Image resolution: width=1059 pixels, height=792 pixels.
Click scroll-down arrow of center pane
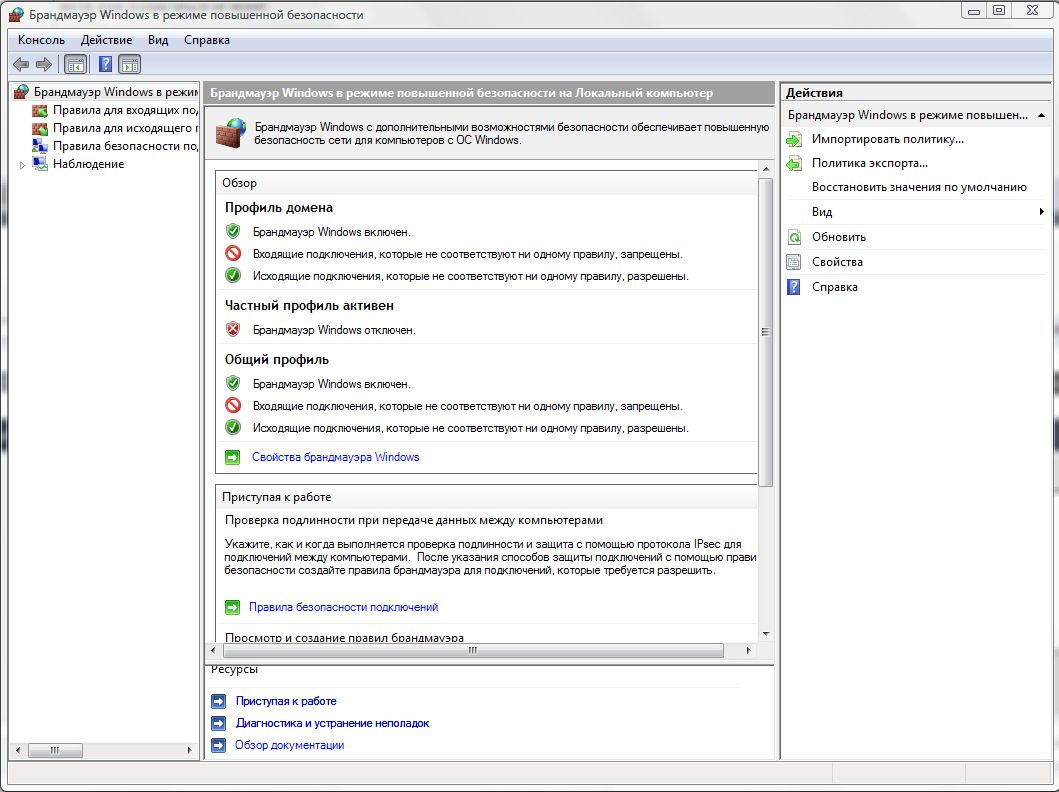tap(766, 633)
